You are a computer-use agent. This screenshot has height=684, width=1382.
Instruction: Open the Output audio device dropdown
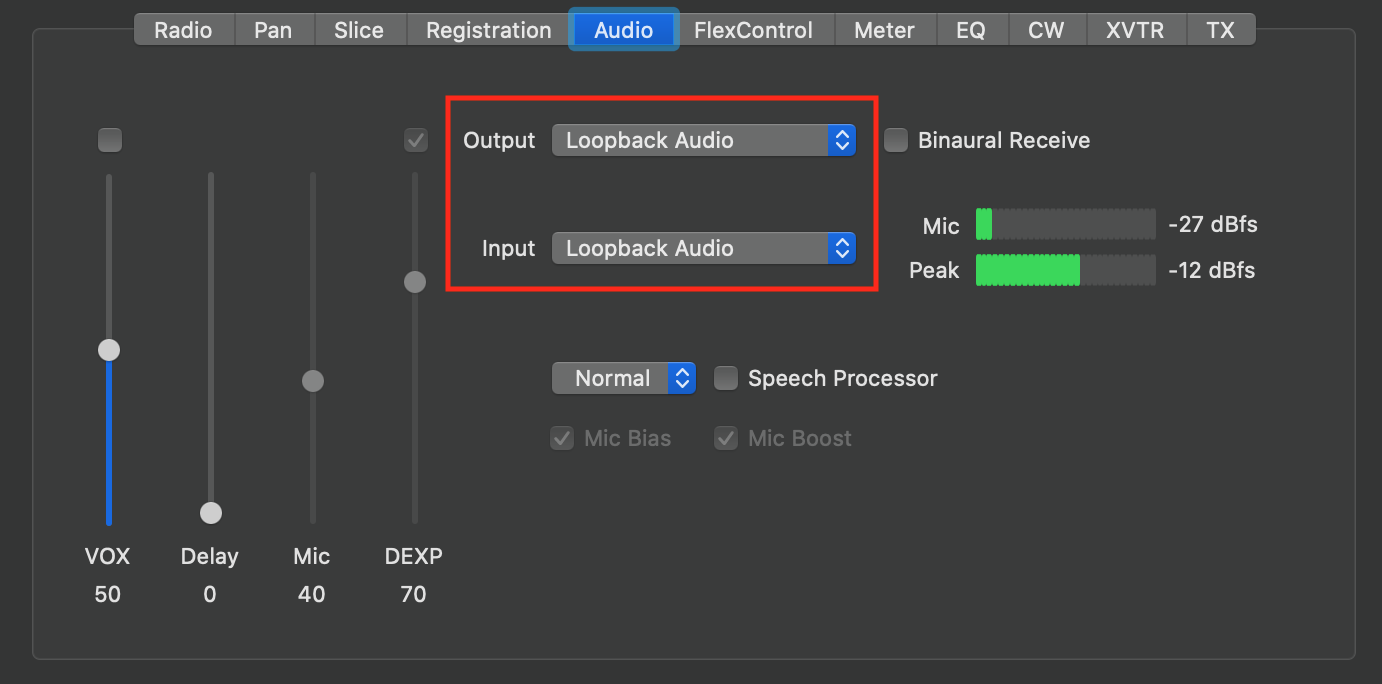(703, 140)
